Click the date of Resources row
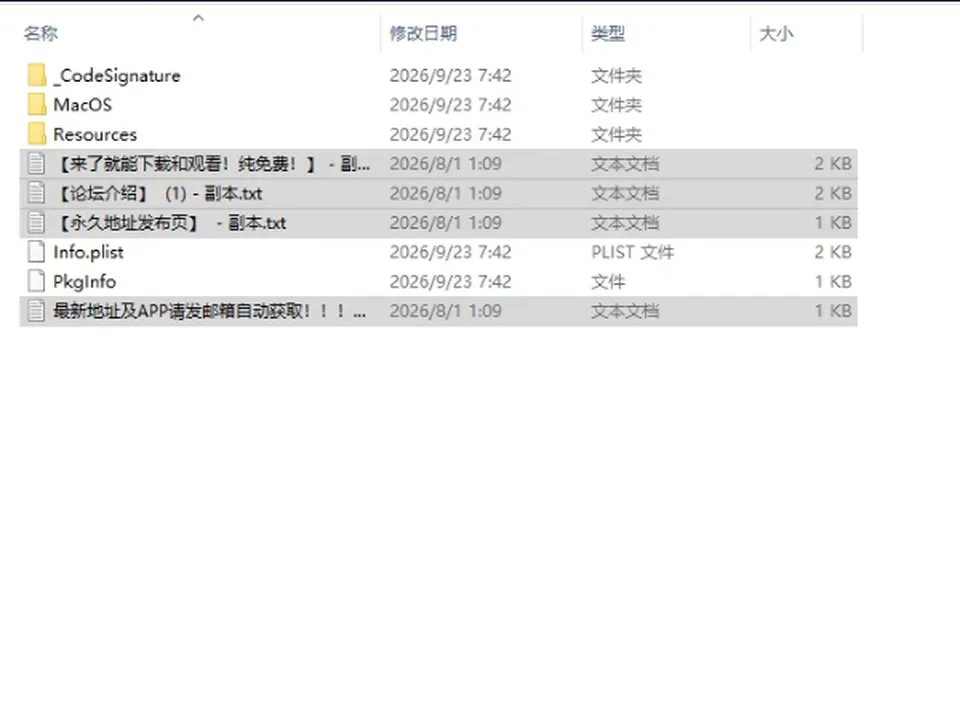This screenshot has width=960, height=725. [x=450, y=134]
